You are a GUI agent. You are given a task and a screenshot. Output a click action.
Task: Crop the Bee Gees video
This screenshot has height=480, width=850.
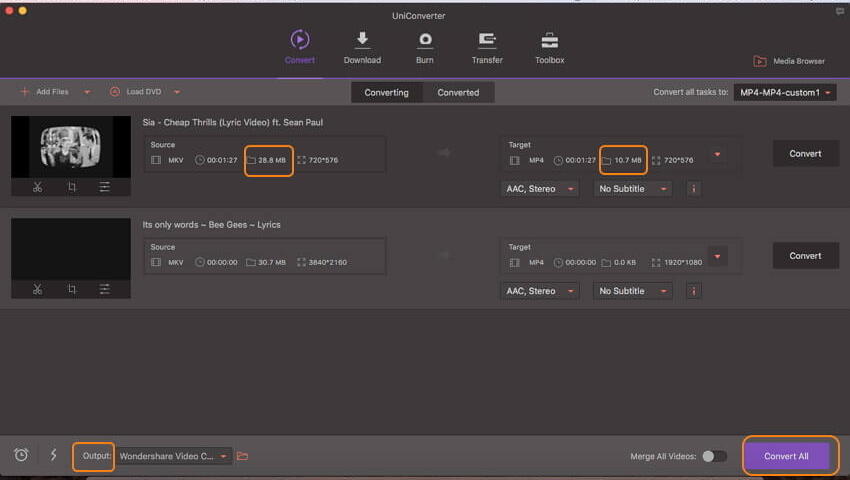tap(72, 289)
